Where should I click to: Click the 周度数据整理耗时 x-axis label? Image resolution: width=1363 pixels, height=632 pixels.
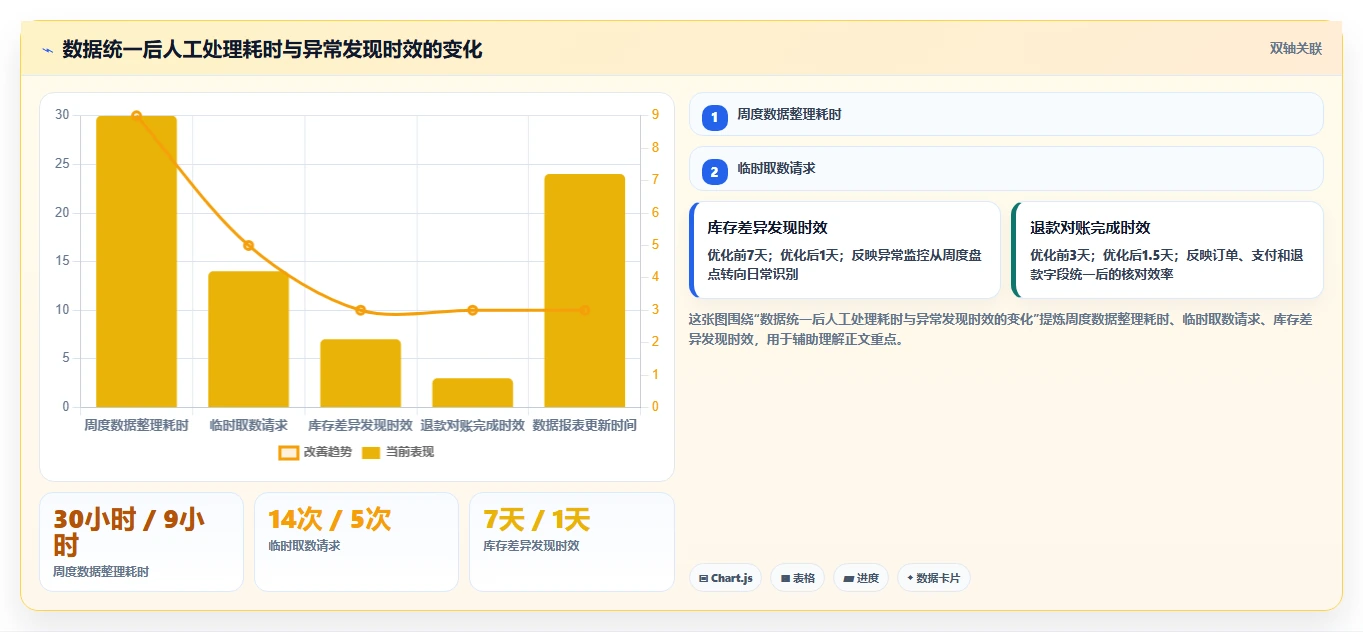136,425
